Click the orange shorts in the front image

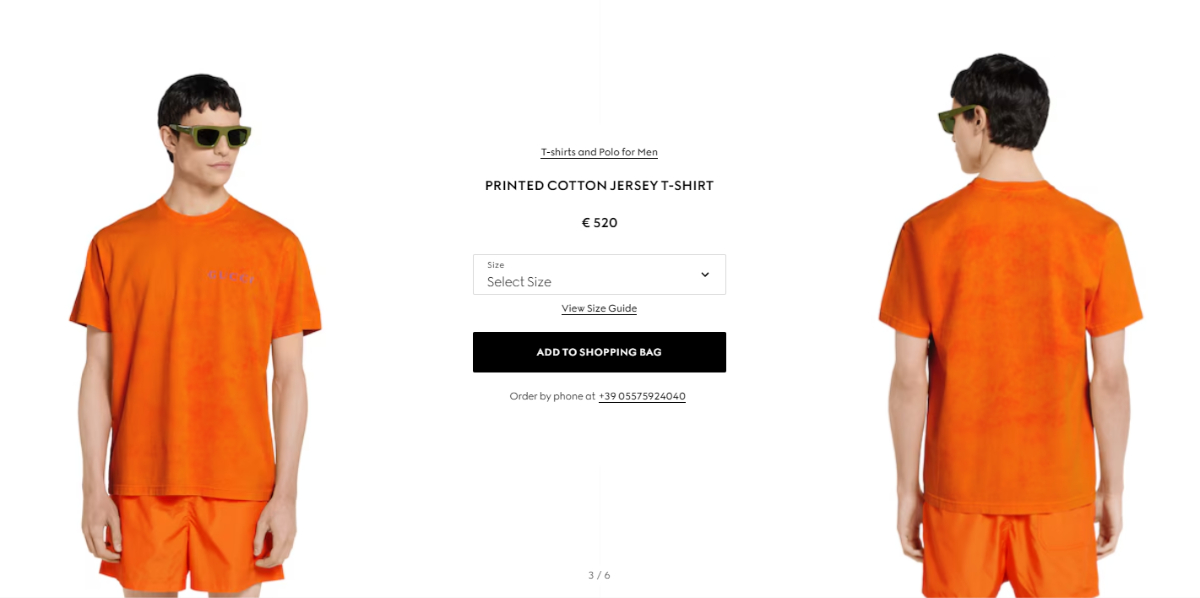point(190,540)
